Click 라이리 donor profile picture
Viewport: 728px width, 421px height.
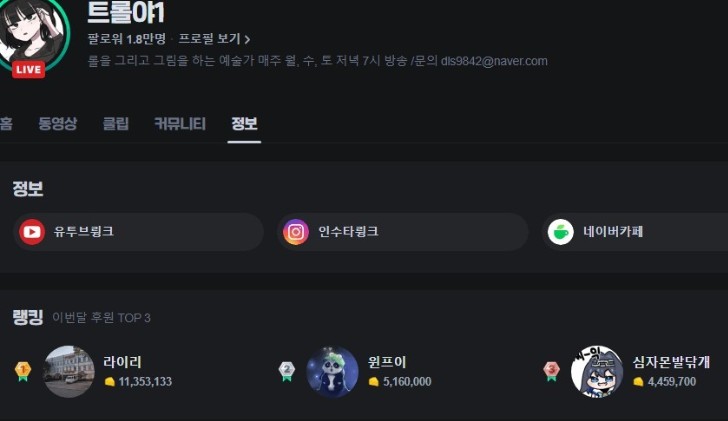point(69,371)
